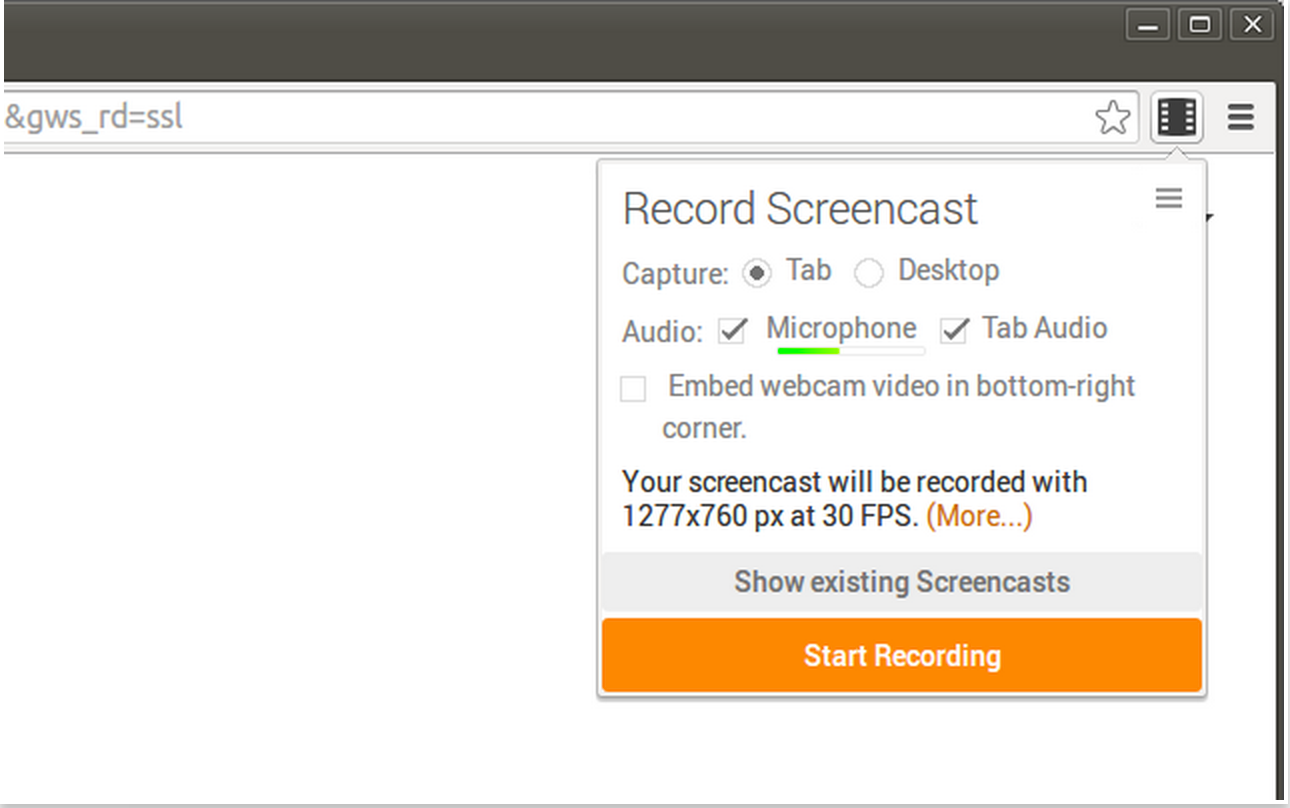This screenshot has width=1290, height=808.
Task: Click the Record Screencast heading
Action: [799, 209]
